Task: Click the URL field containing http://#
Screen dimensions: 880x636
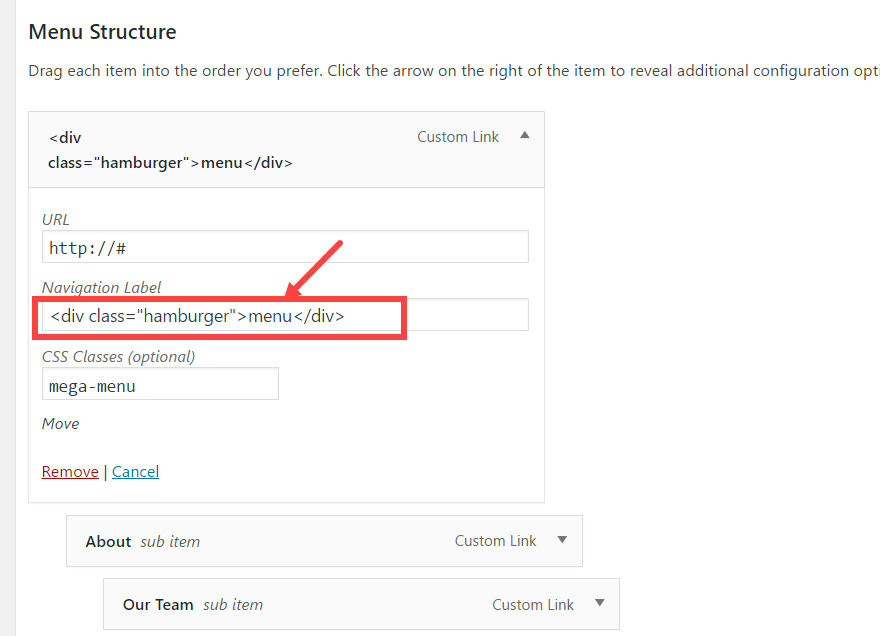Action: [285, 247]
